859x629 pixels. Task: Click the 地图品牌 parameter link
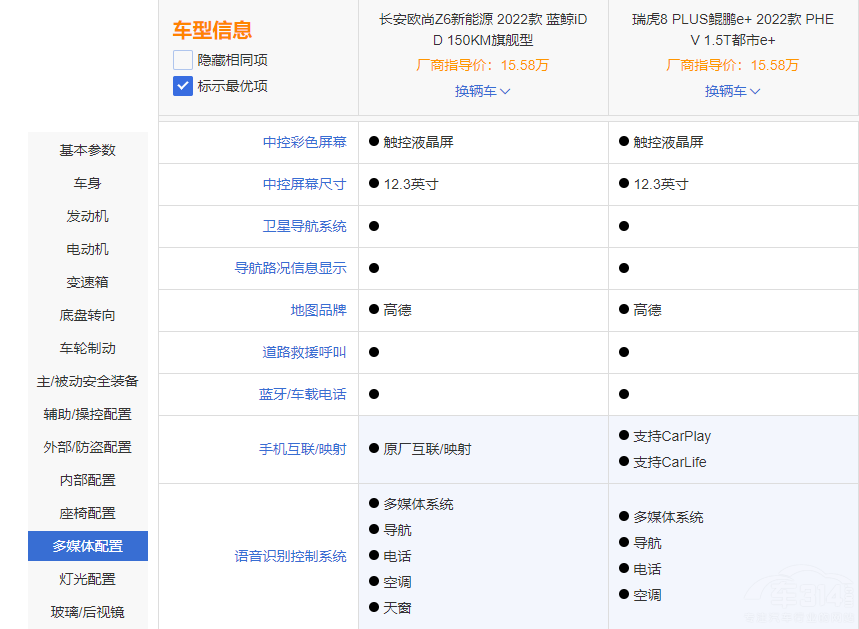tap(318, 310)
